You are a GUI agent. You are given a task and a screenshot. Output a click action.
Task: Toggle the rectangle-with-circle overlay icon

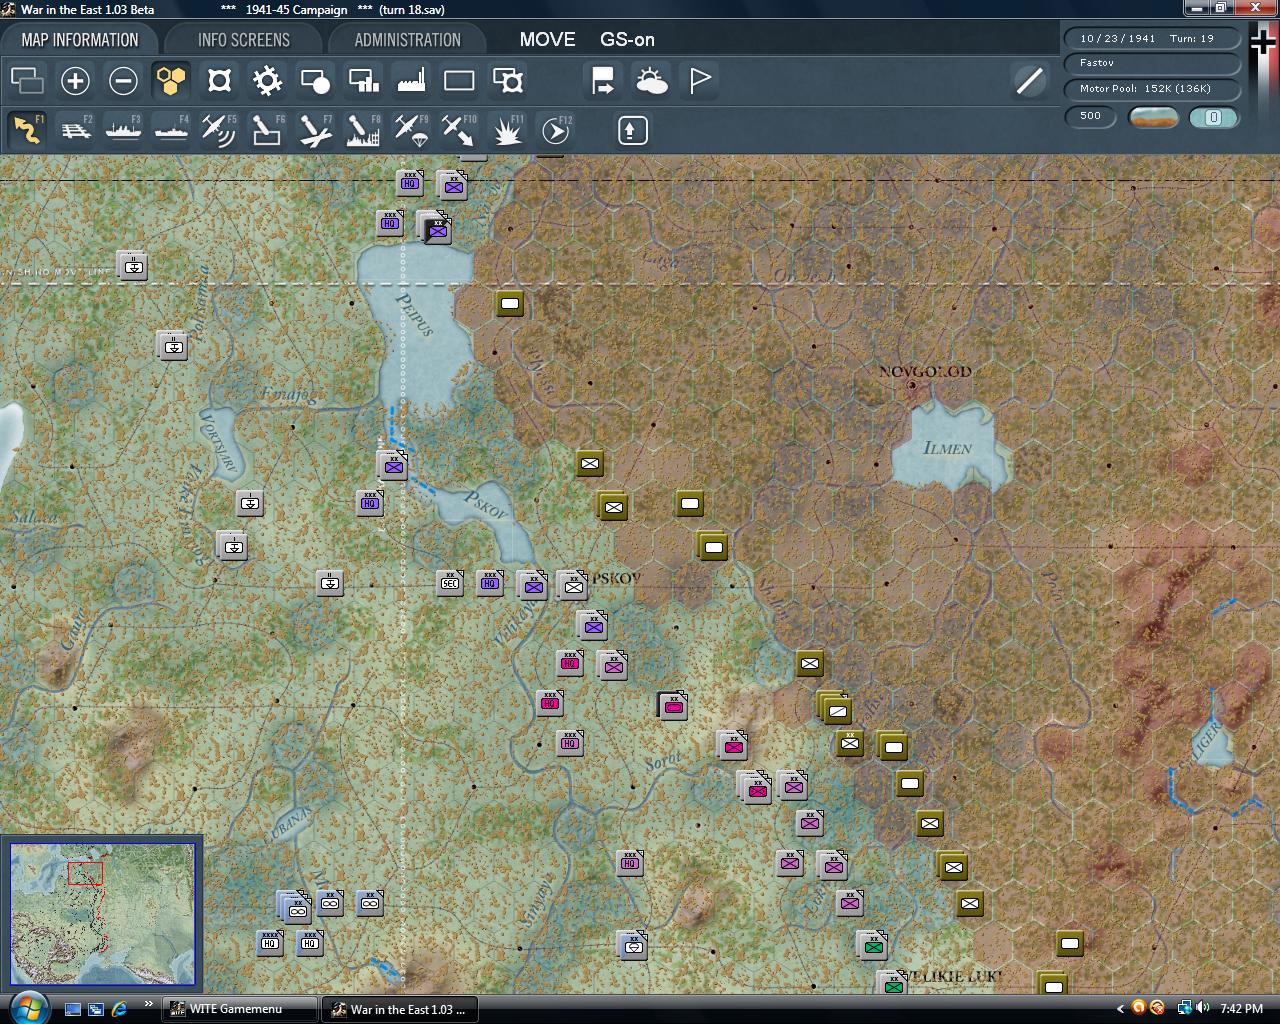coord(315,81)
